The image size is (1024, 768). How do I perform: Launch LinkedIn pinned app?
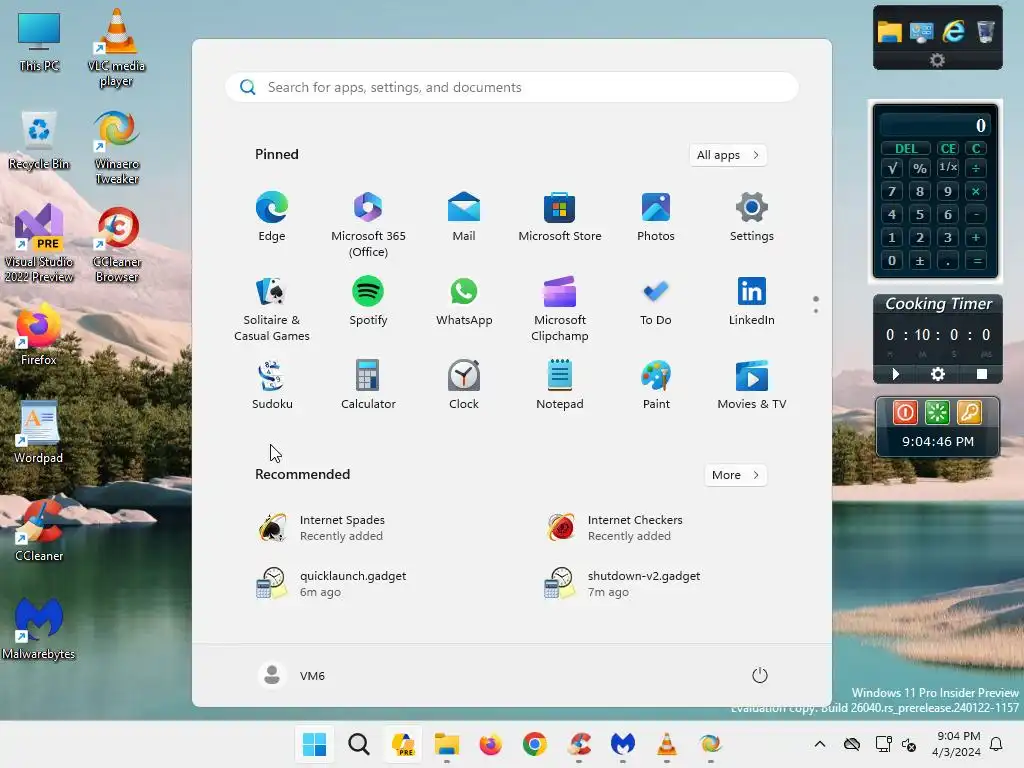coord(752,301)
